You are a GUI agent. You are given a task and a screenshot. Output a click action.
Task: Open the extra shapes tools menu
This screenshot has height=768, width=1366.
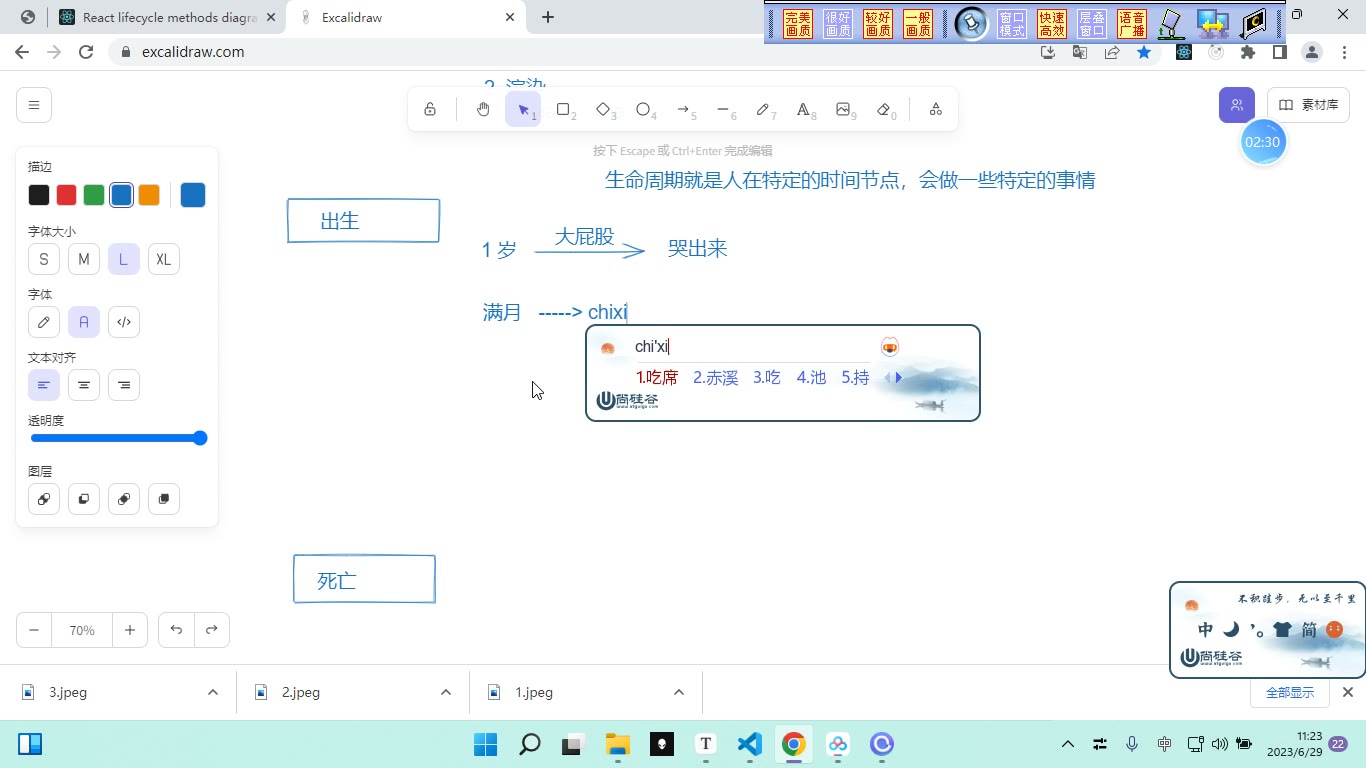pos(935,109)
